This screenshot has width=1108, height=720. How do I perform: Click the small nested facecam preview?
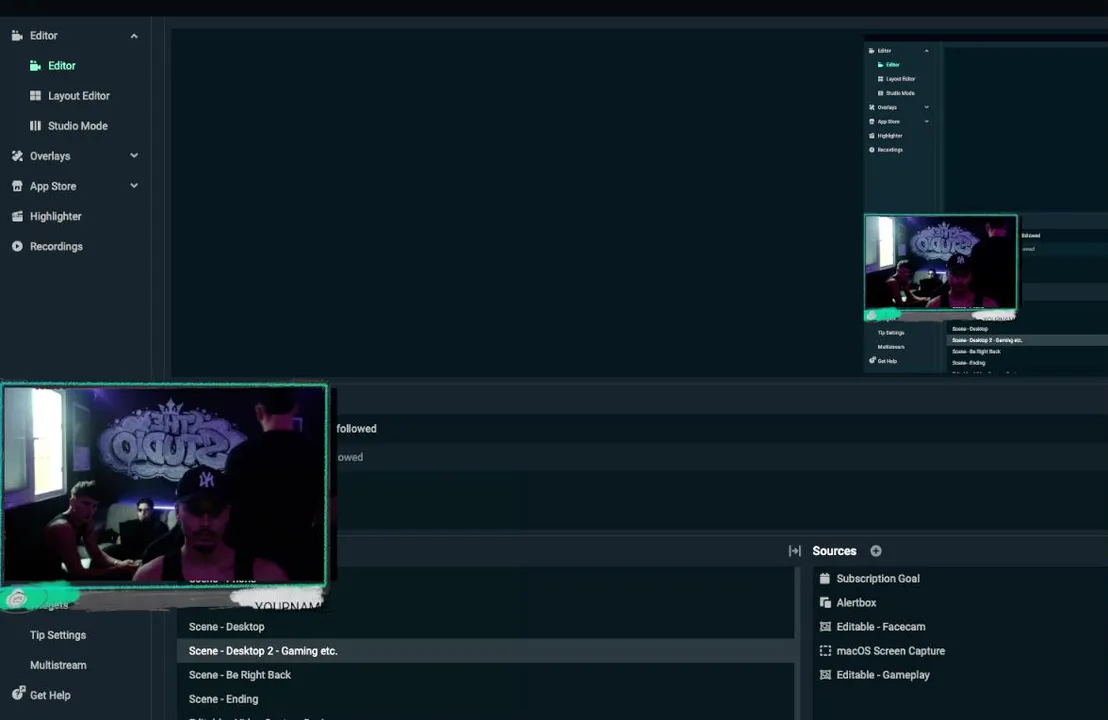pos(941,262)
